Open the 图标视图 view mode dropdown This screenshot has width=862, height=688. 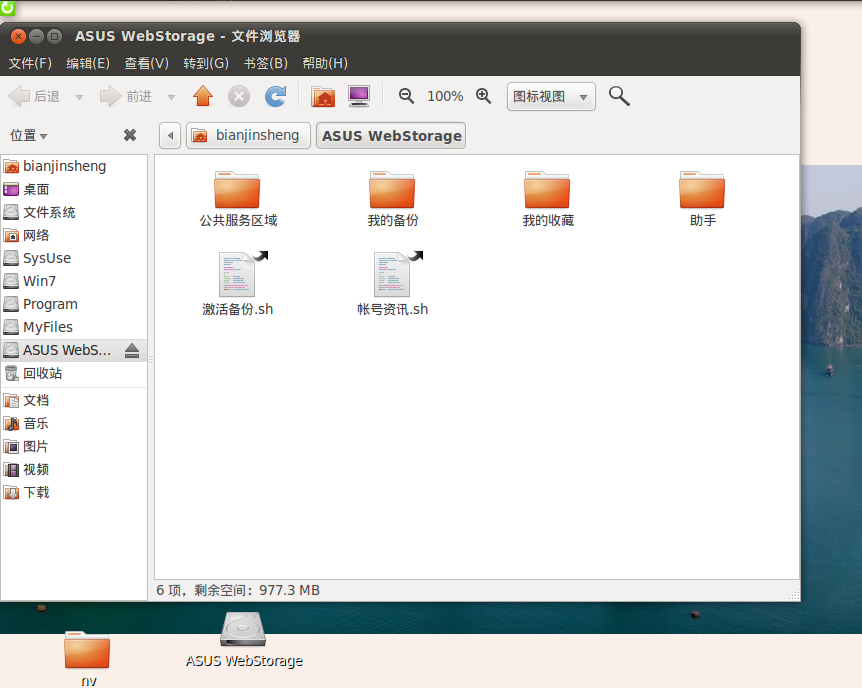tap(551, 96)
